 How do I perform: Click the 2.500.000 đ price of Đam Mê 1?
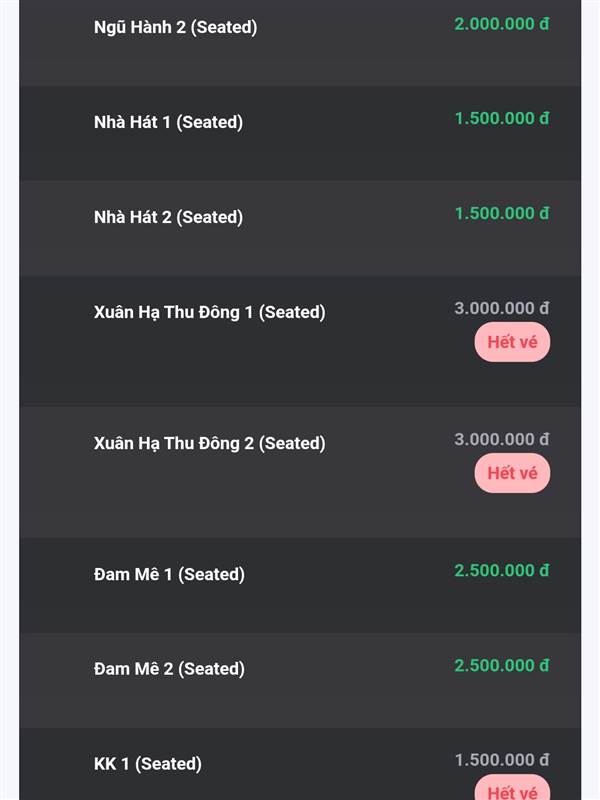click(502, 570)
